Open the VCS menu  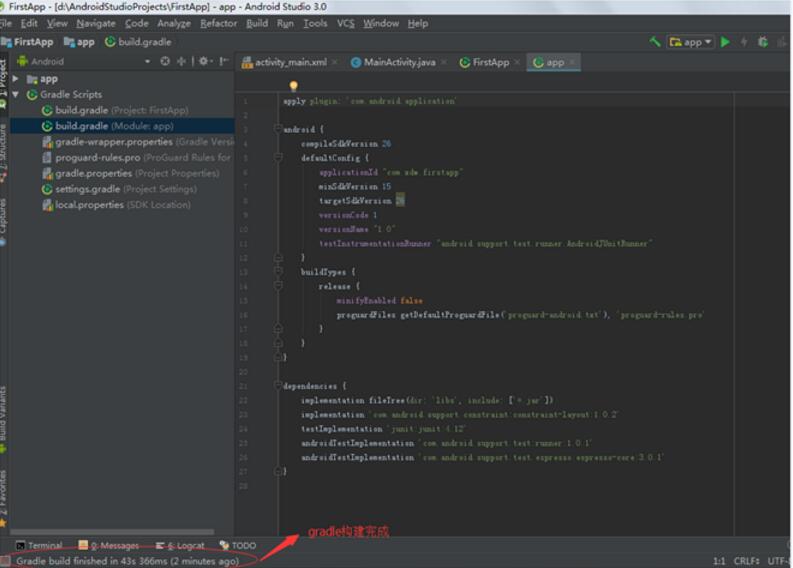tap(346, 23)
